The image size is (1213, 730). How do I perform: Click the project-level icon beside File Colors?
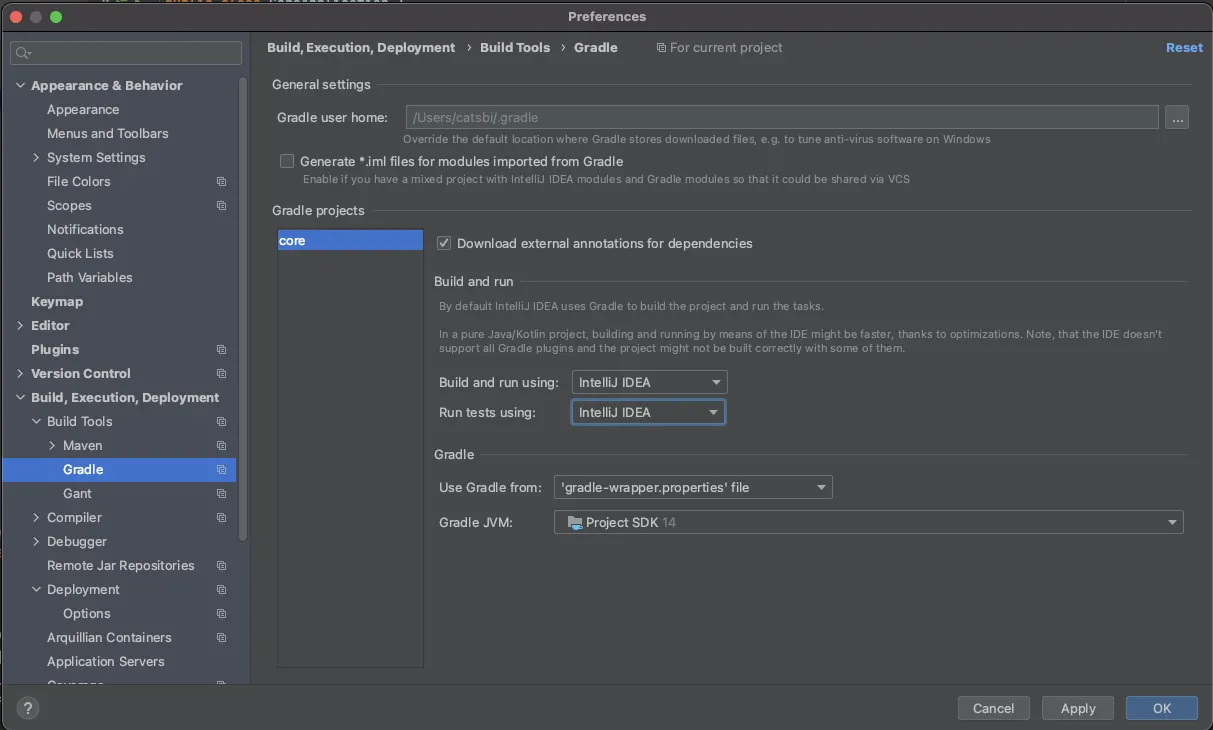click(x=222, y=182)
